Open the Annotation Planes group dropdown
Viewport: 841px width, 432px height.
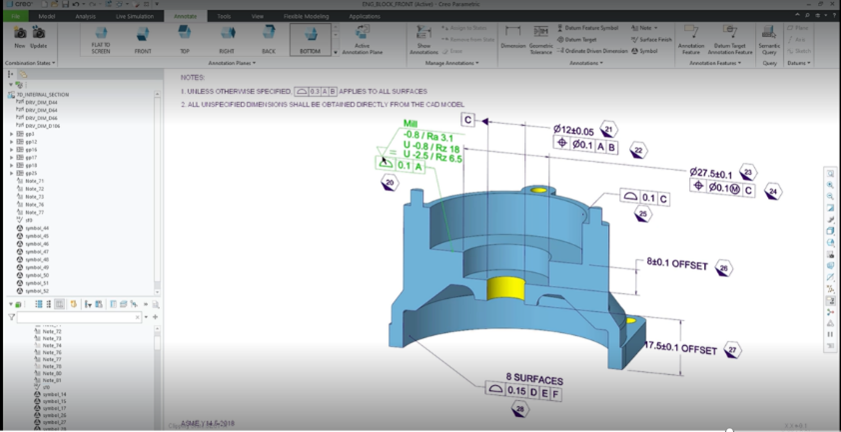232,63
